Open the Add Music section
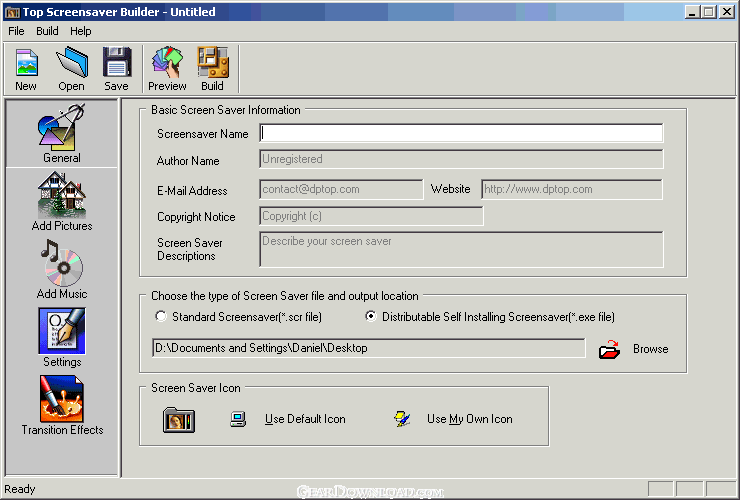740x500 pixels. click(62, 270)
